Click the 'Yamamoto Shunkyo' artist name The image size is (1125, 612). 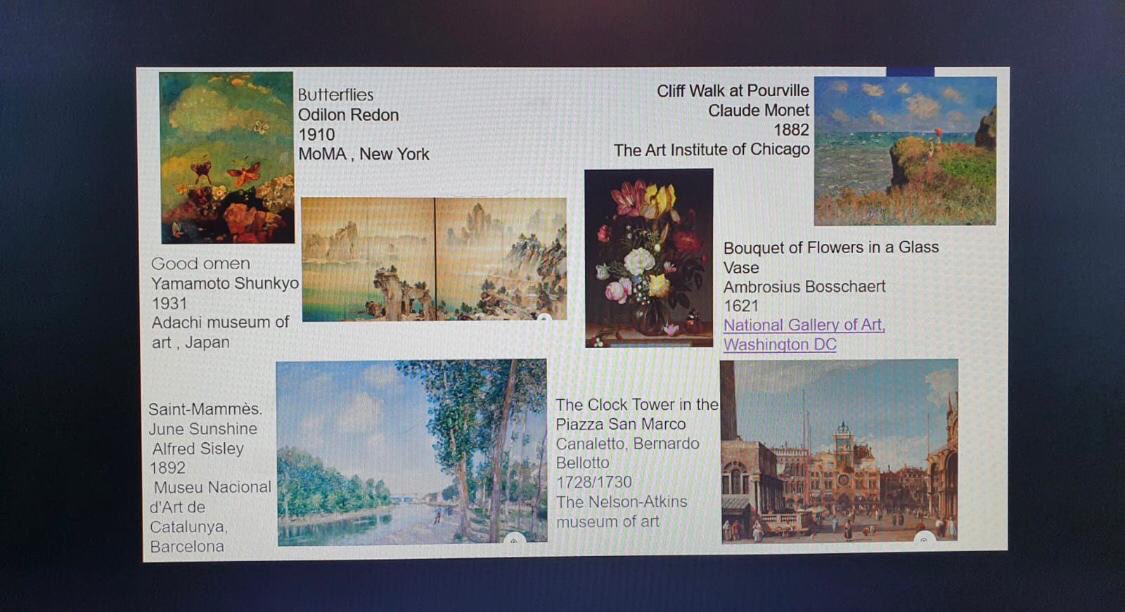(x=225, y=283)
